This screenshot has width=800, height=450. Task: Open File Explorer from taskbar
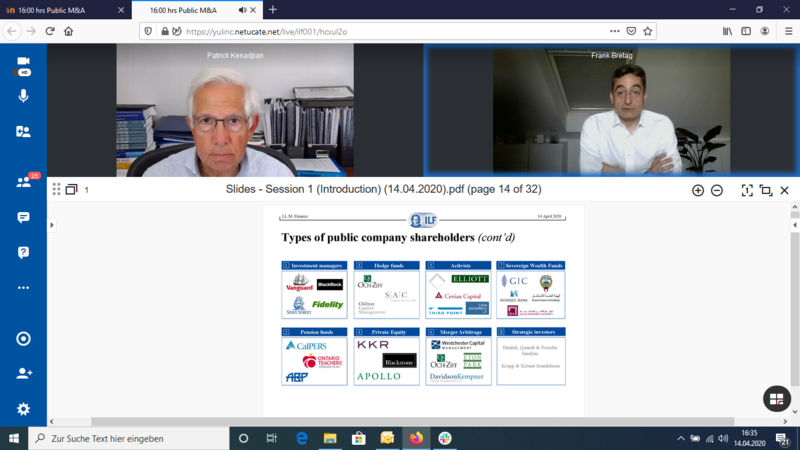[330, 438]
